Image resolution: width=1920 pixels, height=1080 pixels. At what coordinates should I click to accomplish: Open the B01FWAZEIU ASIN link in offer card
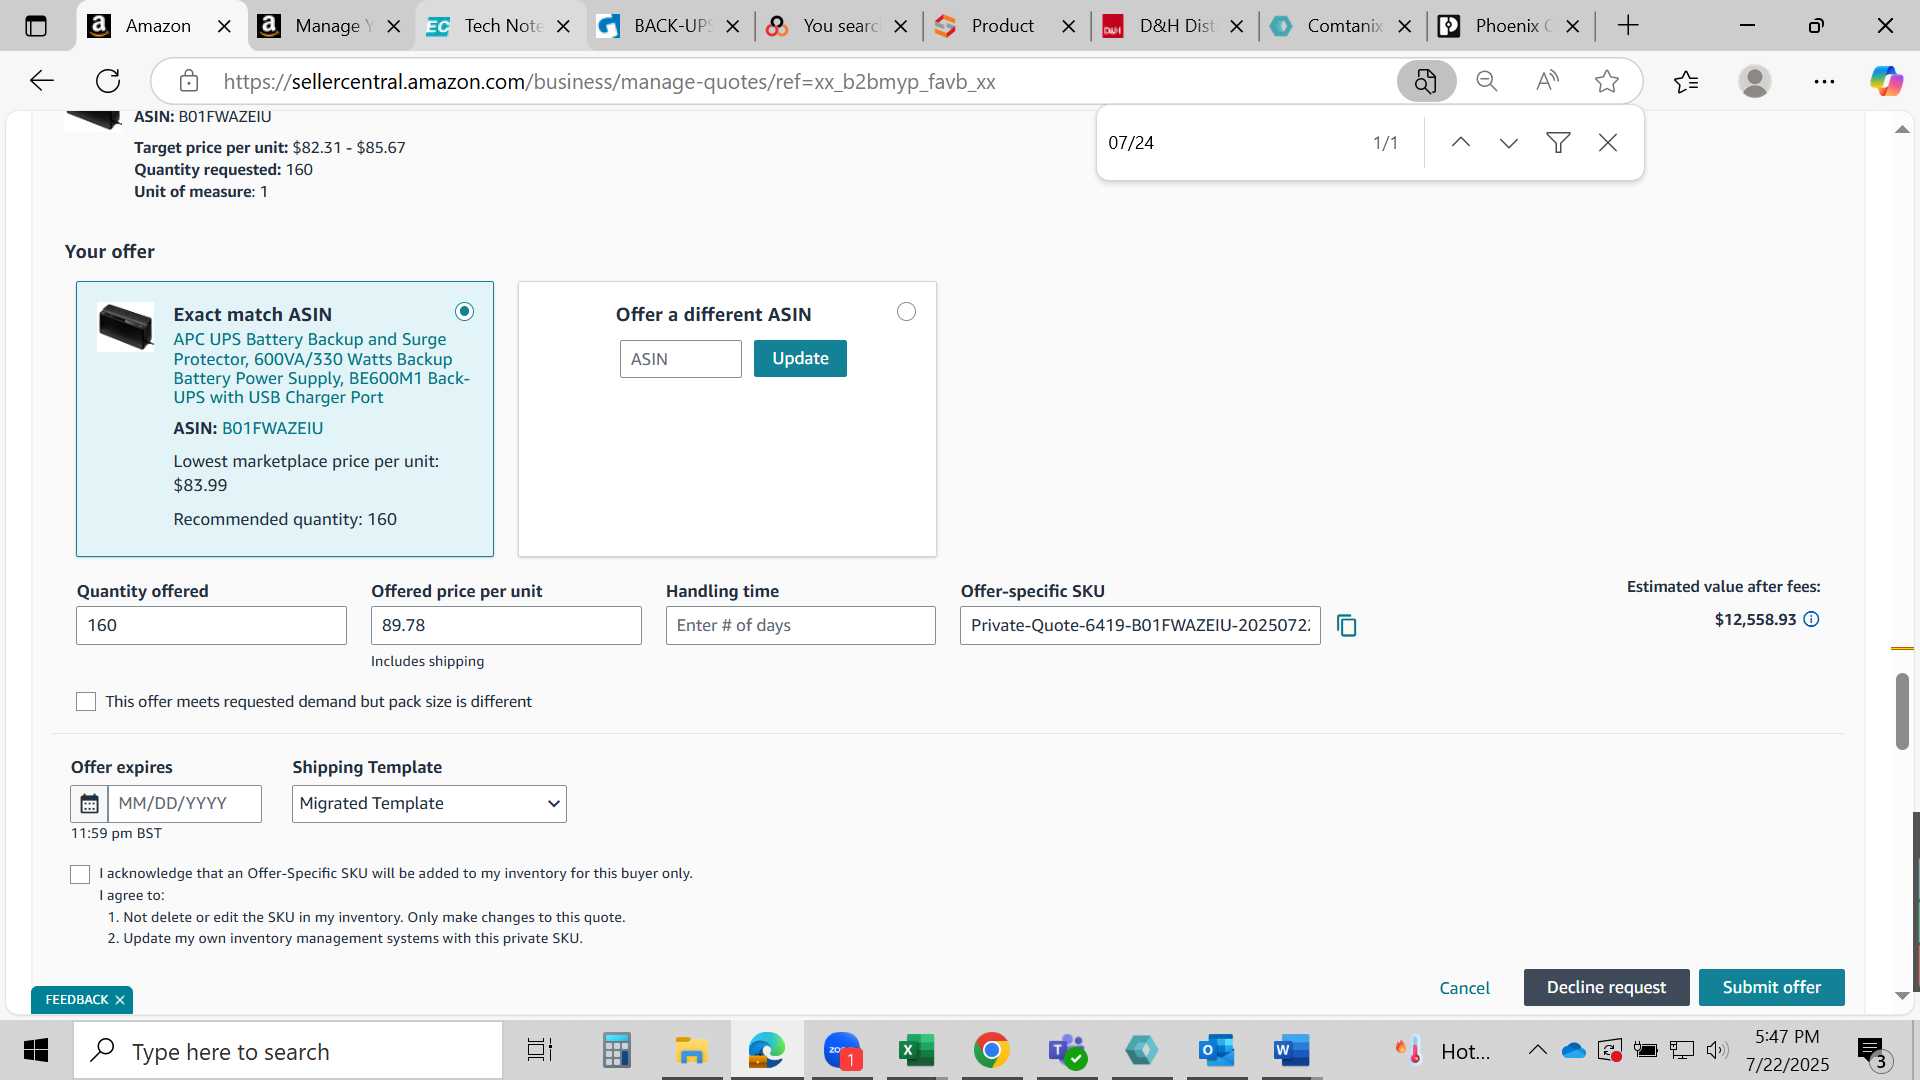(272, 428)
